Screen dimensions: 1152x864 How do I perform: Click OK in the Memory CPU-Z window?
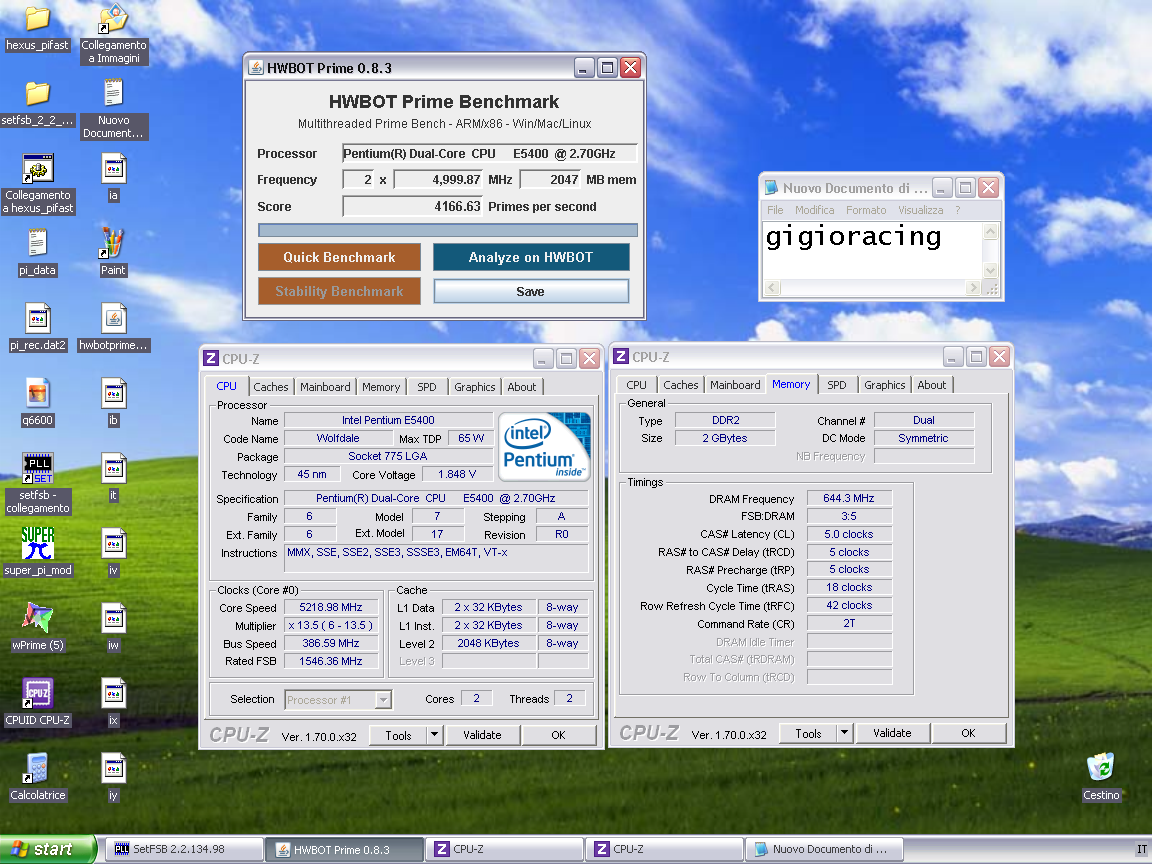tap(968, 732)
